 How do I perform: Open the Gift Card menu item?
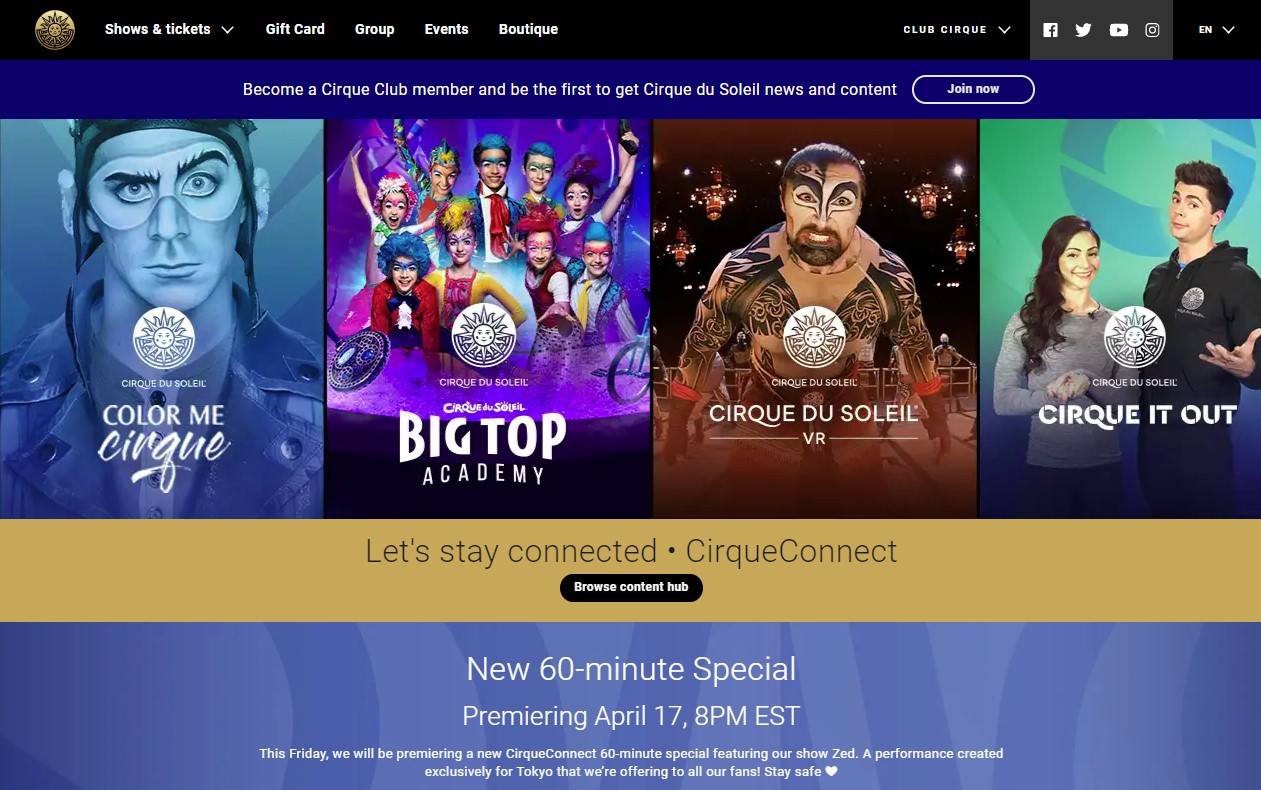coord(295,29)
